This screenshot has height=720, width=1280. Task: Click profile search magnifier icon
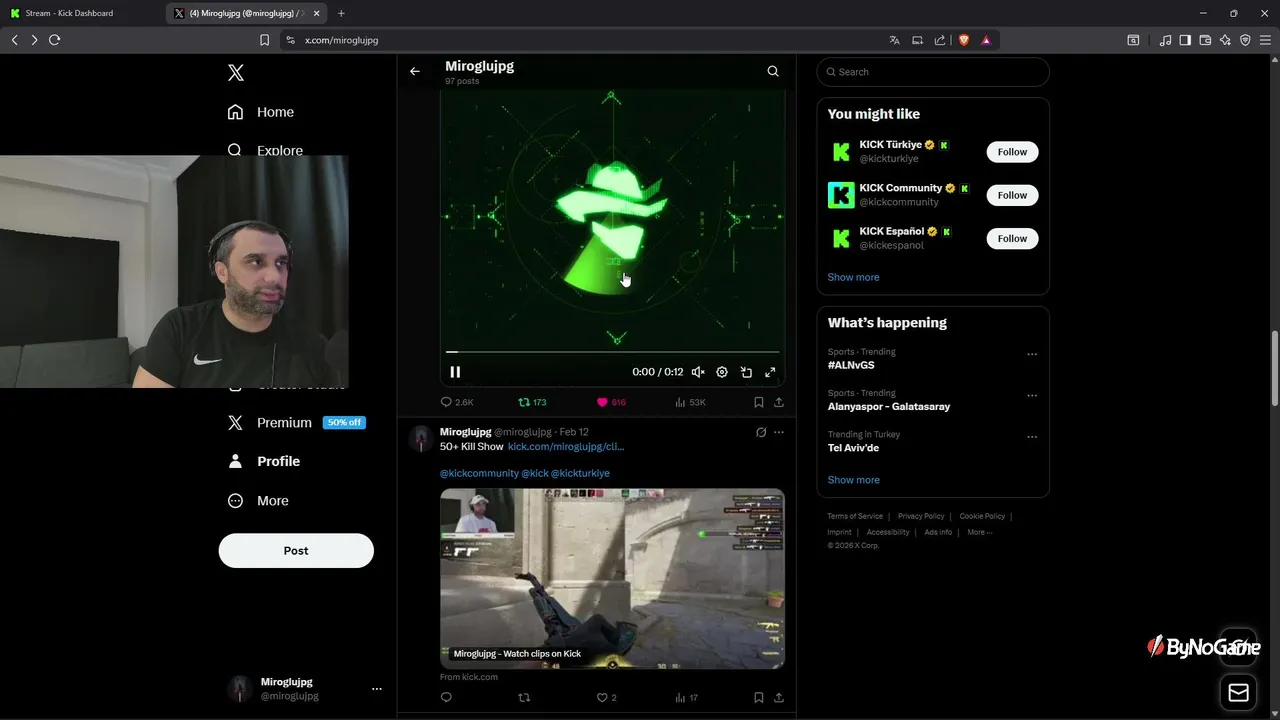(x=773, y=71)
